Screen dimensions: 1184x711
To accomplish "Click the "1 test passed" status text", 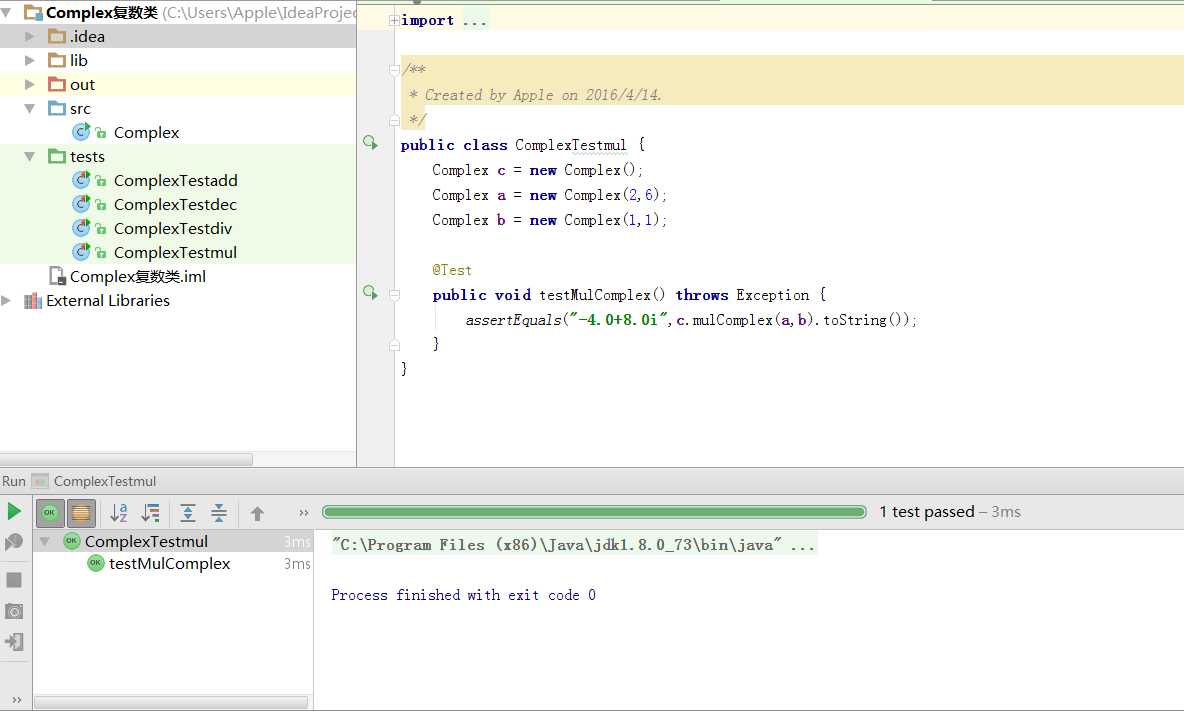I will point(927,512).
